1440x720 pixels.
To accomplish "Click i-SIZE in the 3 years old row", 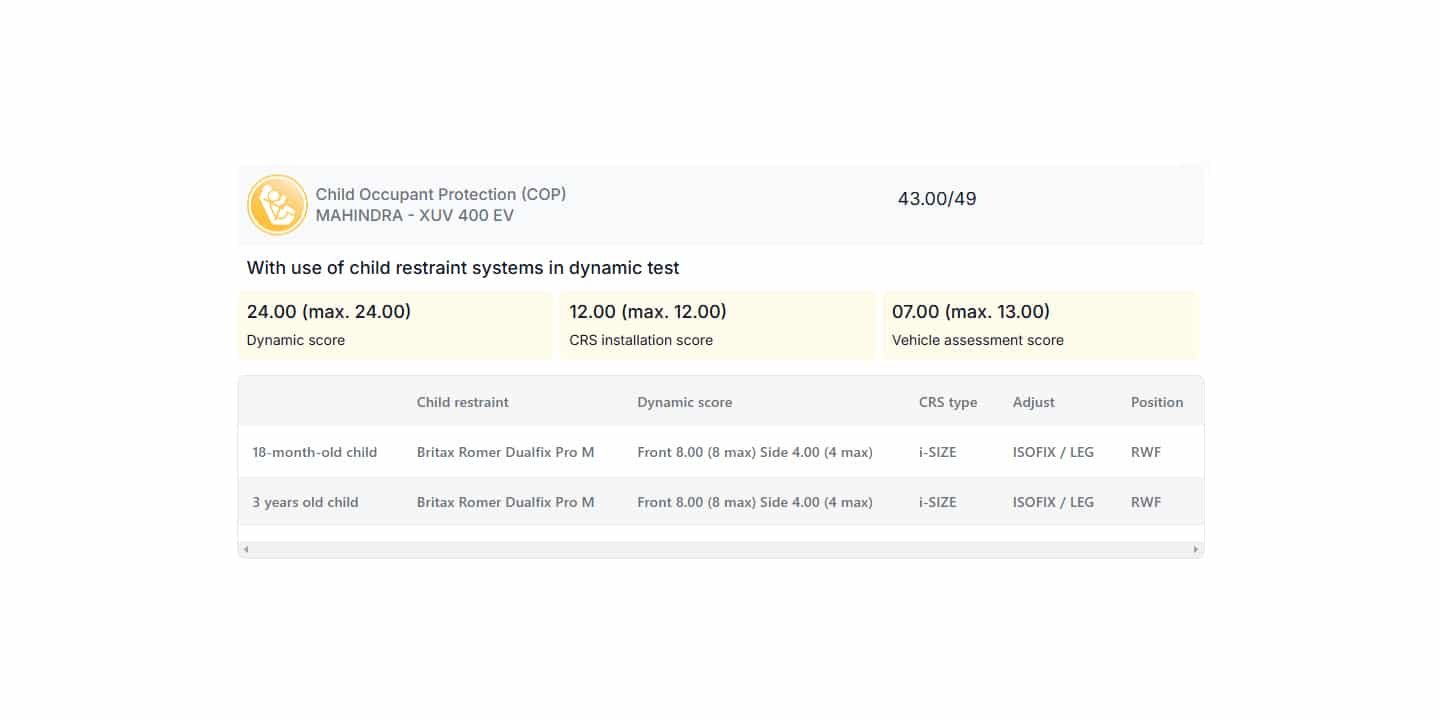I will 938,502.
